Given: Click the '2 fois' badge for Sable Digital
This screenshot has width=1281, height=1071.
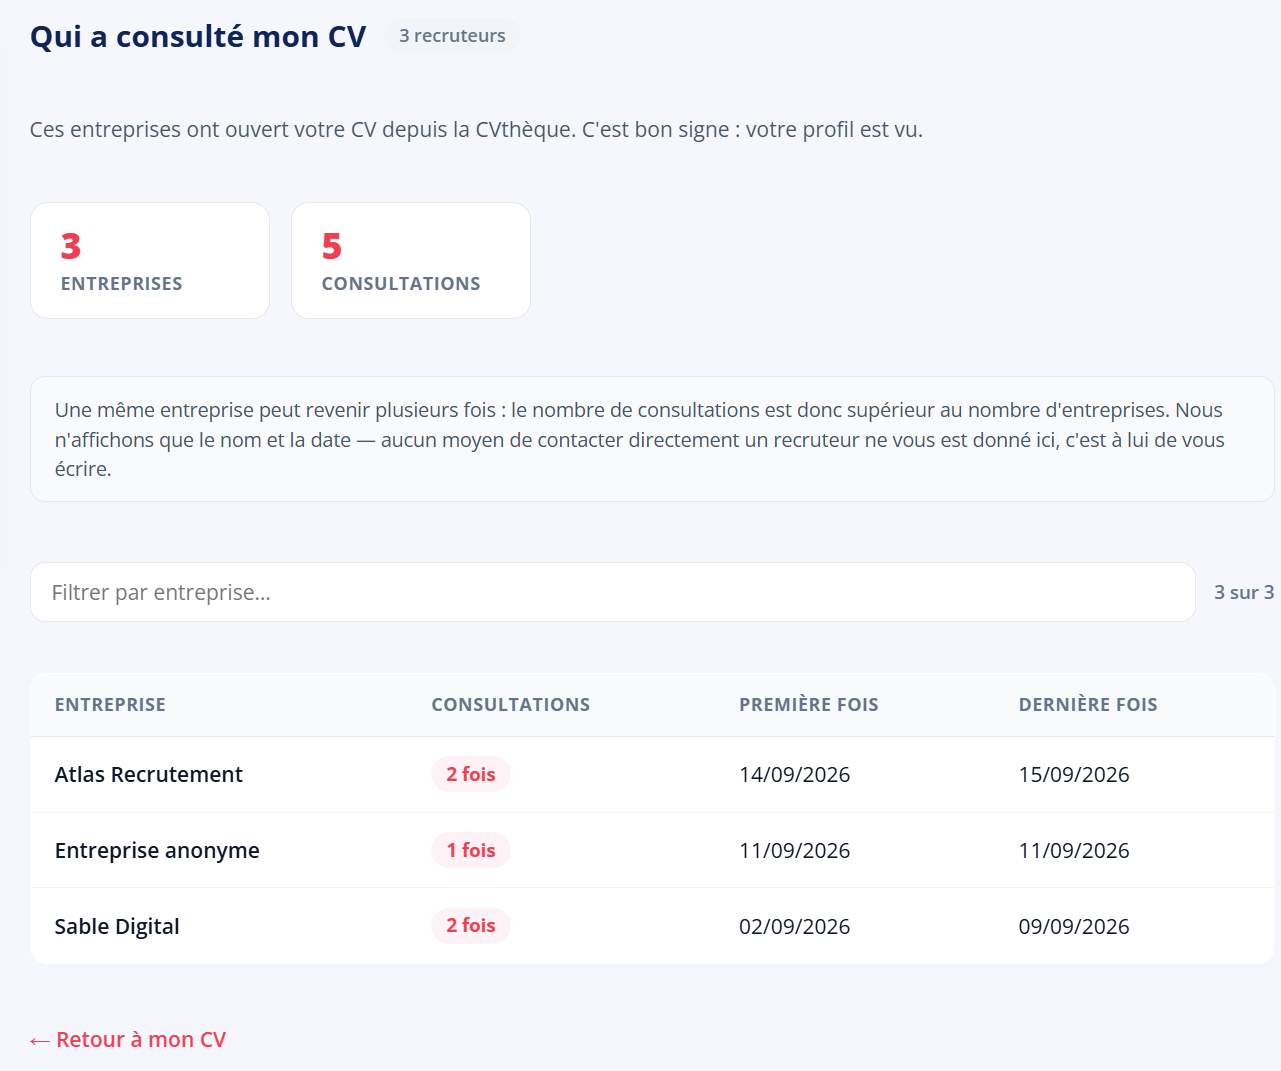Looking at the screenshot, I should point(471,926).
